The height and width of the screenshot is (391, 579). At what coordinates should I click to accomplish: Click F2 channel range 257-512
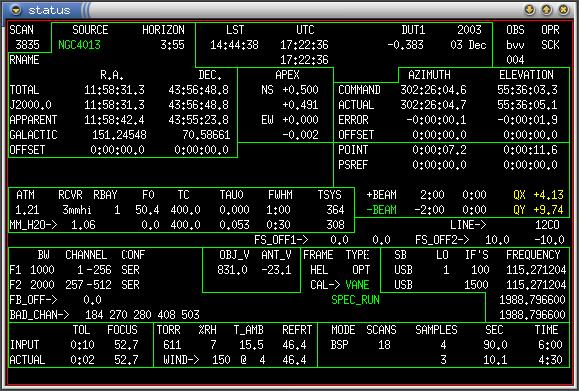tap(88, 285)
